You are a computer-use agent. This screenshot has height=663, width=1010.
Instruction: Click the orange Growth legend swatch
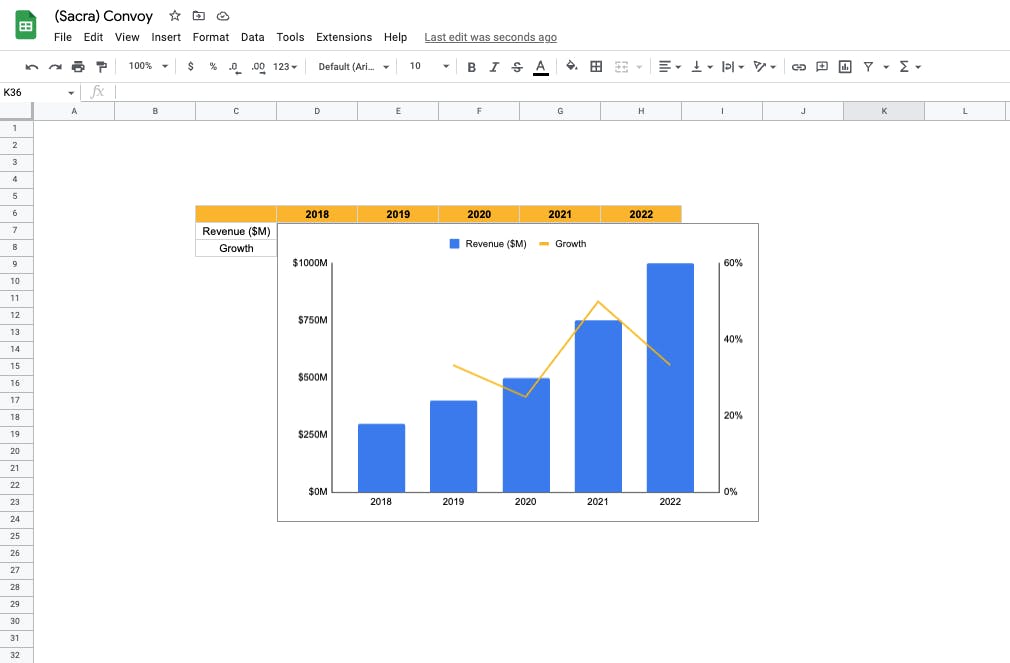pos(544,244)
